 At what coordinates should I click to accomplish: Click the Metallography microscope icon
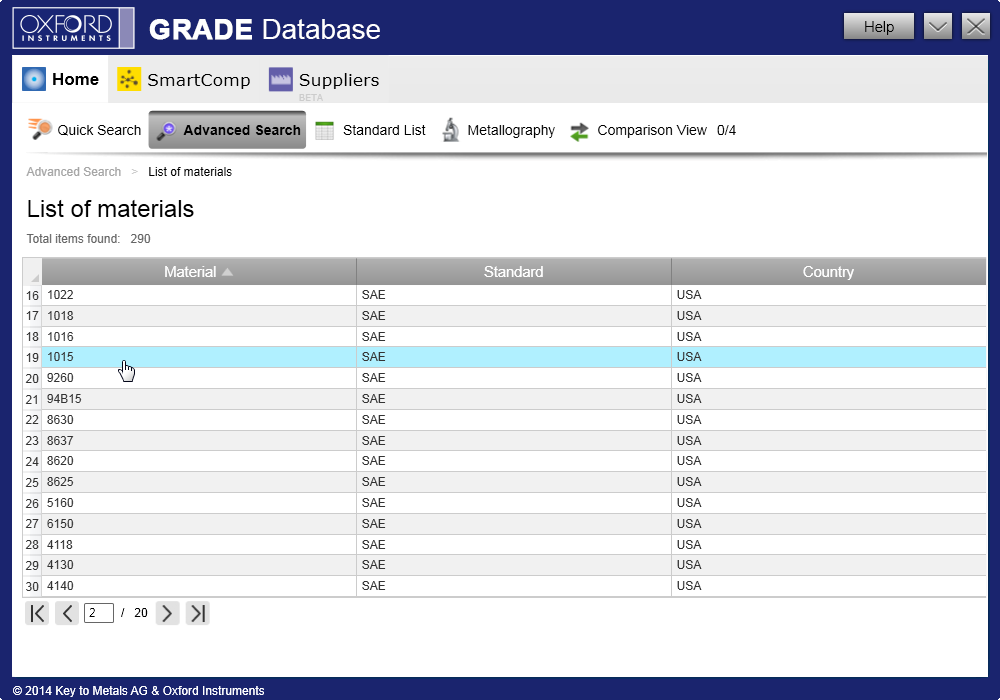click(x=451, y=130)
